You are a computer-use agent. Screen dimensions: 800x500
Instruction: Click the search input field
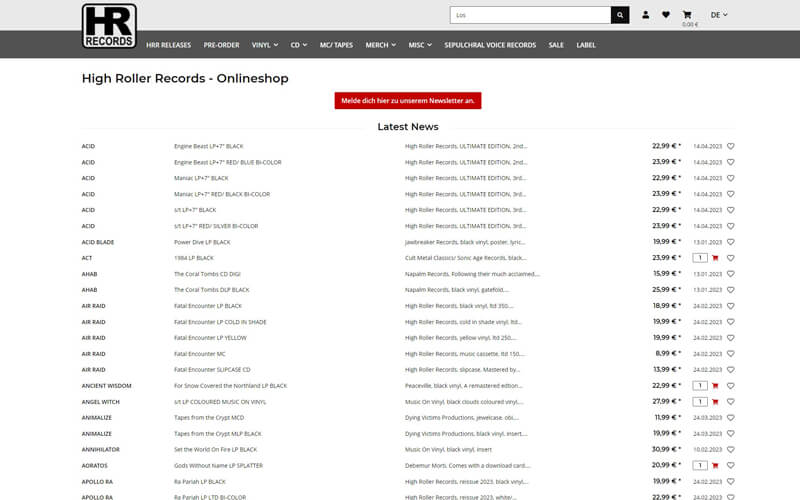click(531, 15)
